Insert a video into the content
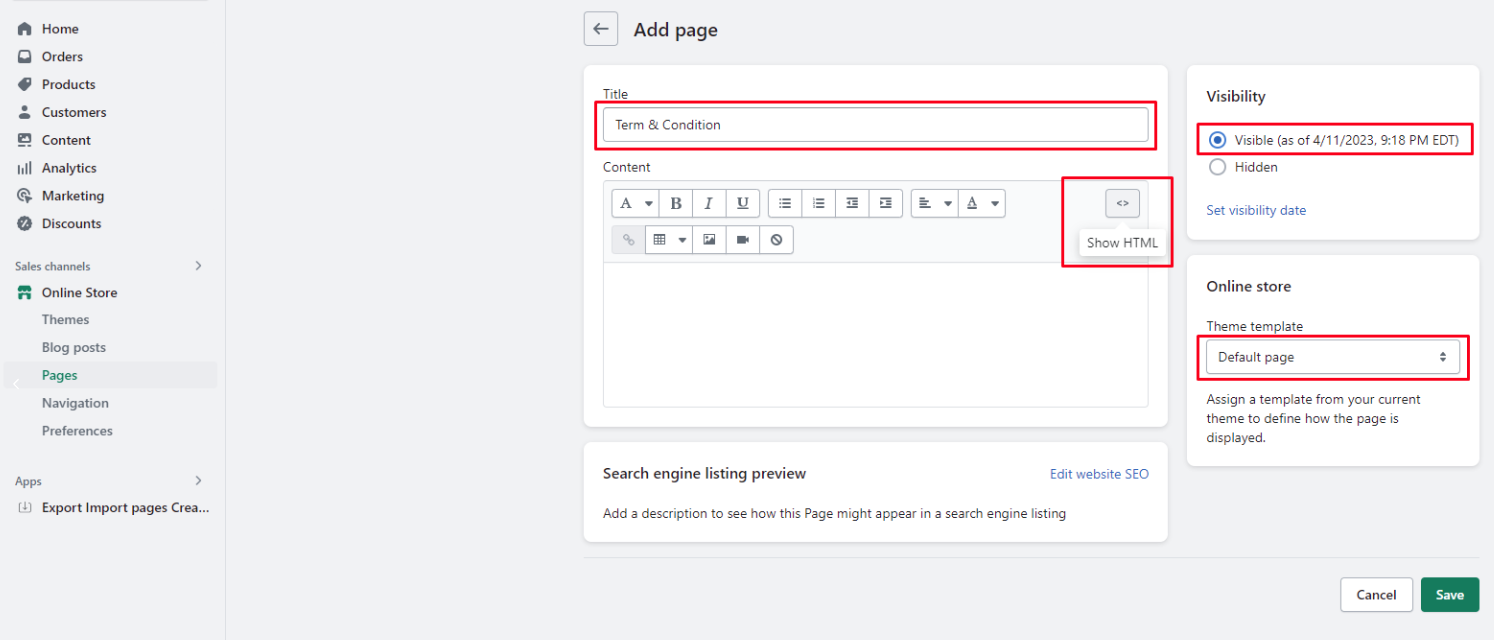1494x640 pixels. coord(743,240)
